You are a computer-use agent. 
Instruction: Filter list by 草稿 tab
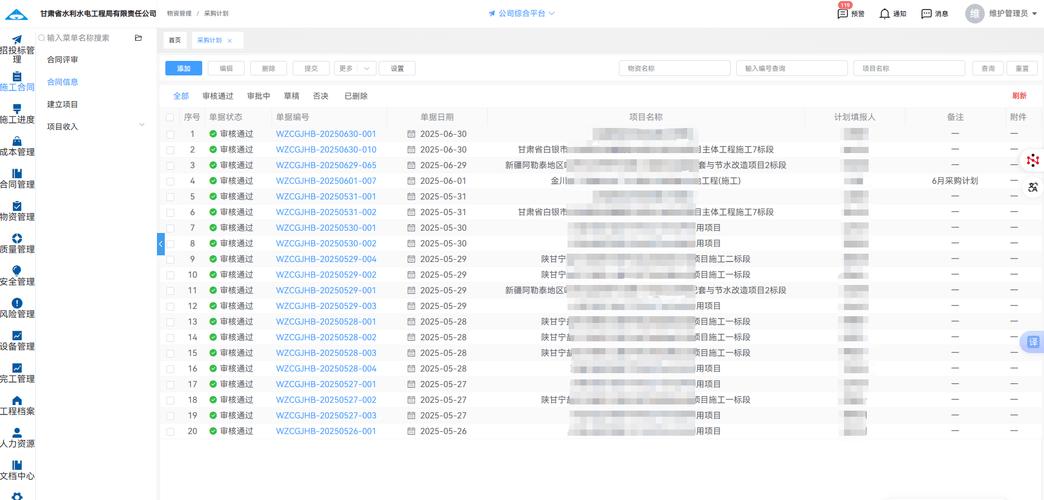pos(291,96)
